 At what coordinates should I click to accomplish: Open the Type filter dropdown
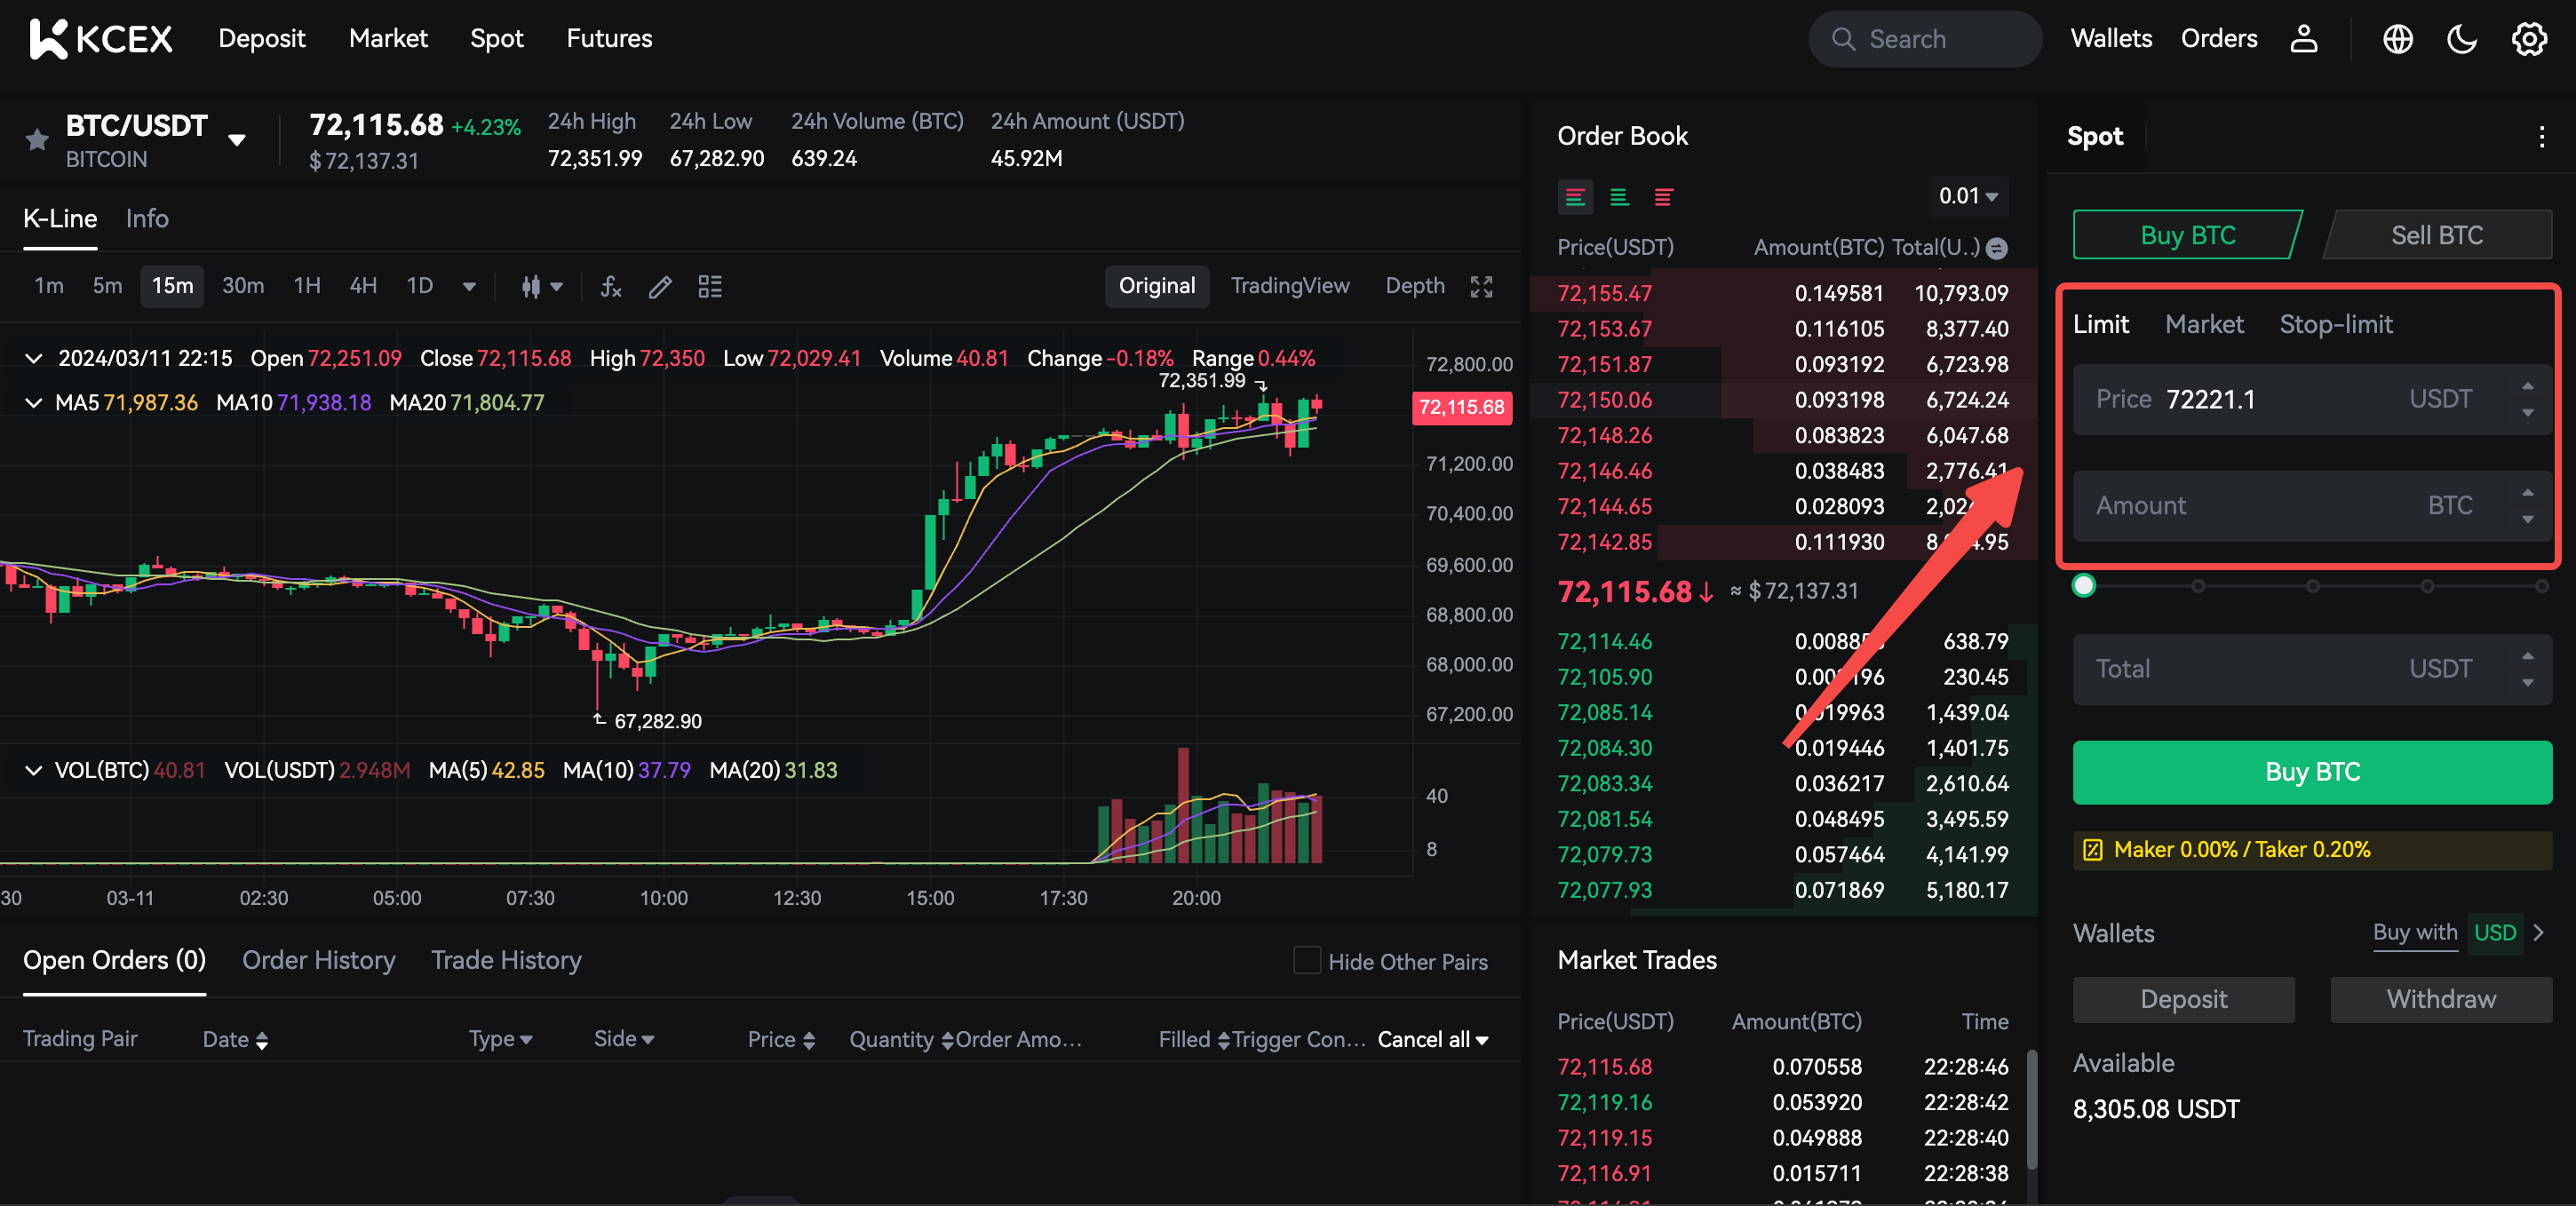coord(500,1040)
